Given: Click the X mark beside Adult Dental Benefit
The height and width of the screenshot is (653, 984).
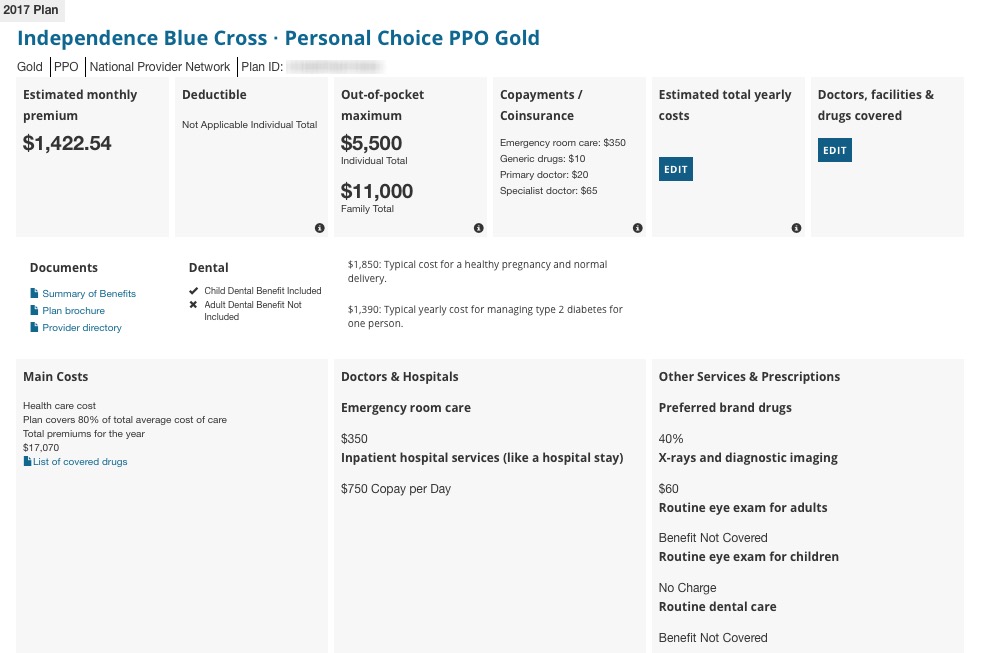Looking at the screenshot, I should pyautogui.click(x=193, y=304).
